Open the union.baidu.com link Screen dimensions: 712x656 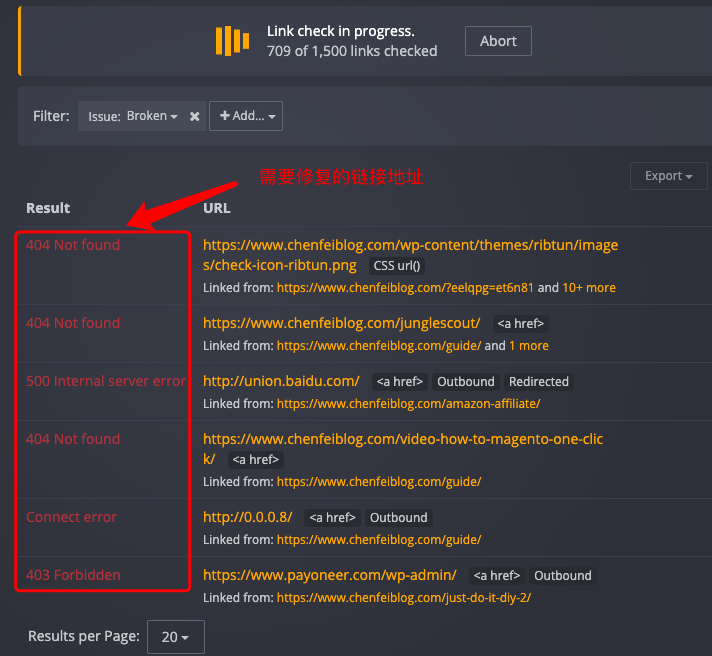(x=281, y=381)
